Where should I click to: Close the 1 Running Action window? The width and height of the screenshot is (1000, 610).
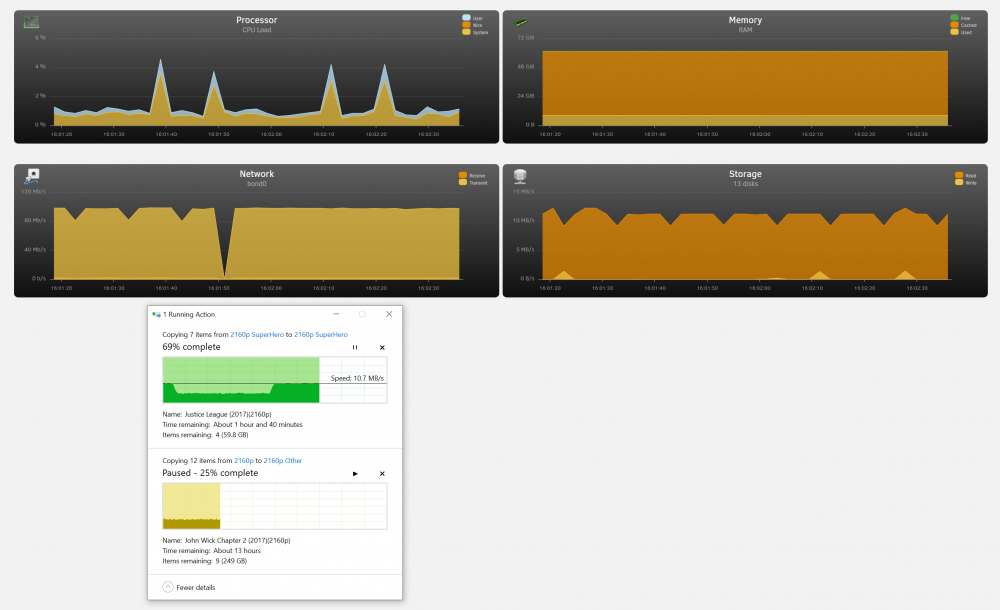pos(389,314)
